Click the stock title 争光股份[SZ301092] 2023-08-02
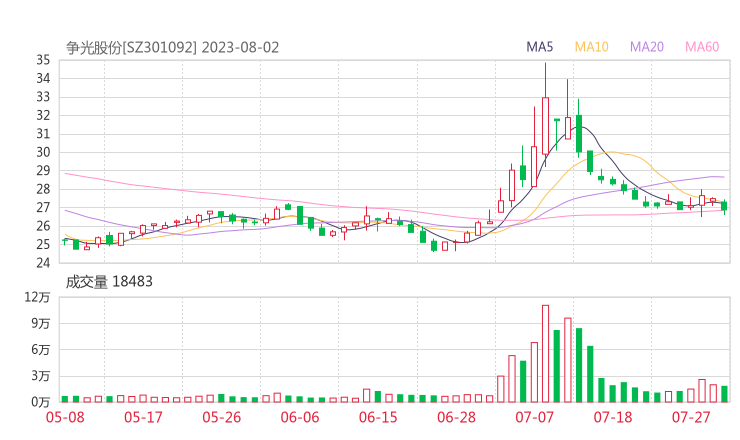 click(173, 48)
